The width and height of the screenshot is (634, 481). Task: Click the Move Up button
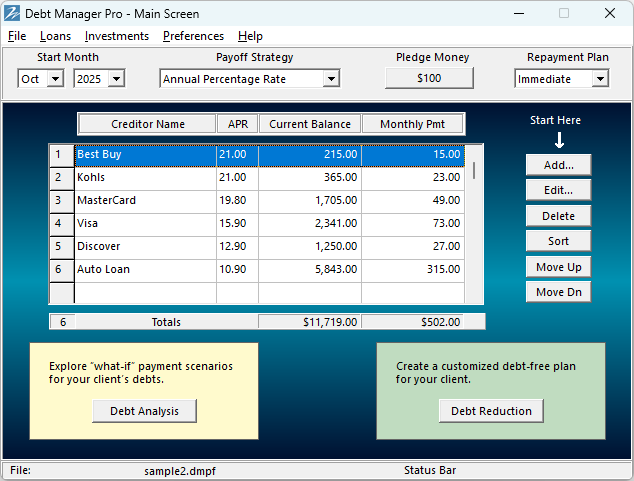click(x=558, y=267)
